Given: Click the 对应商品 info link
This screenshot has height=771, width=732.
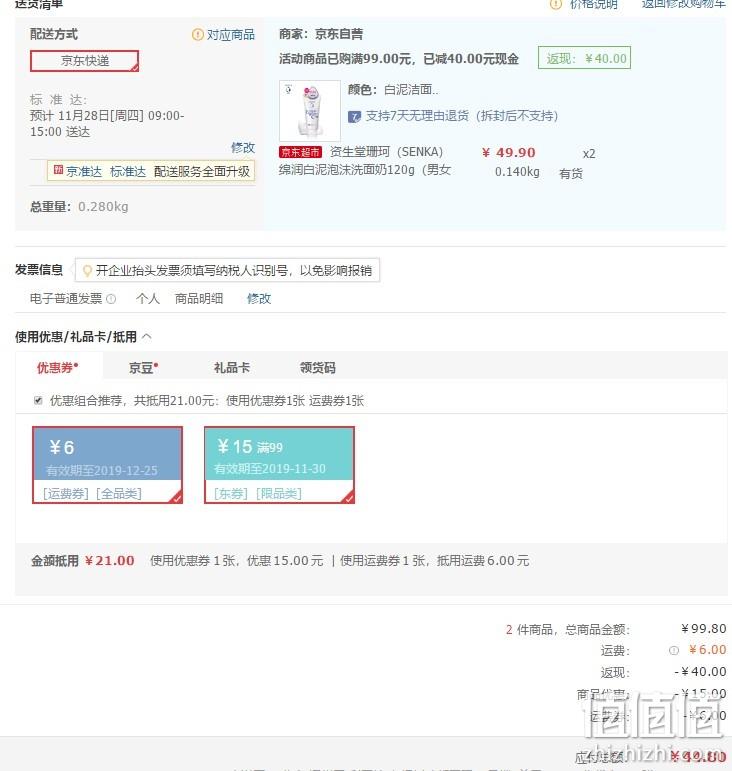Looking at the screenshot, I should coord(231,34).
